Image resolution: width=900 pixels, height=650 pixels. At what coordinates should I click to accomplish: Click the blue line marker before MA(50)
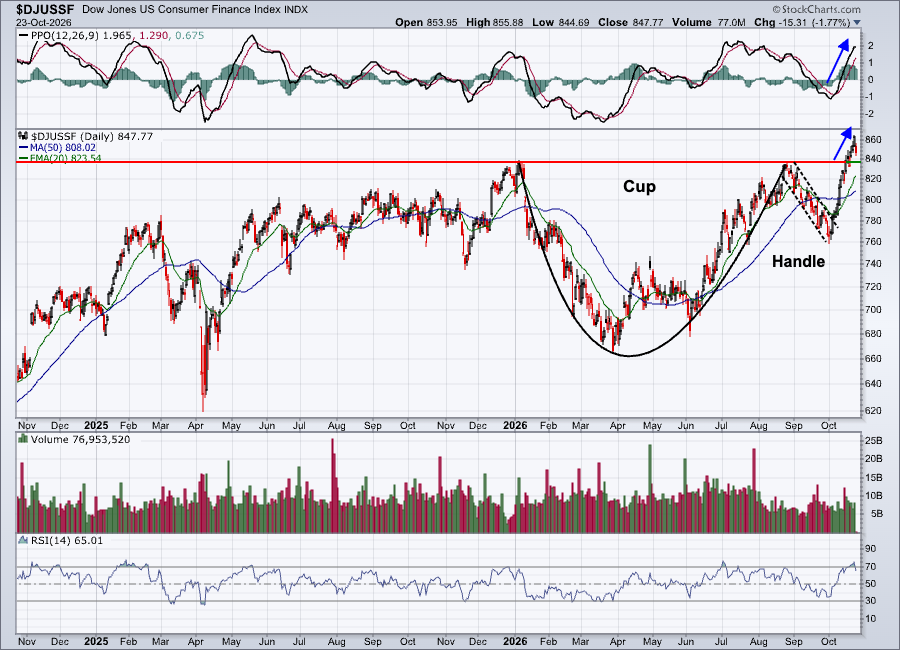(x=24, y=148)
